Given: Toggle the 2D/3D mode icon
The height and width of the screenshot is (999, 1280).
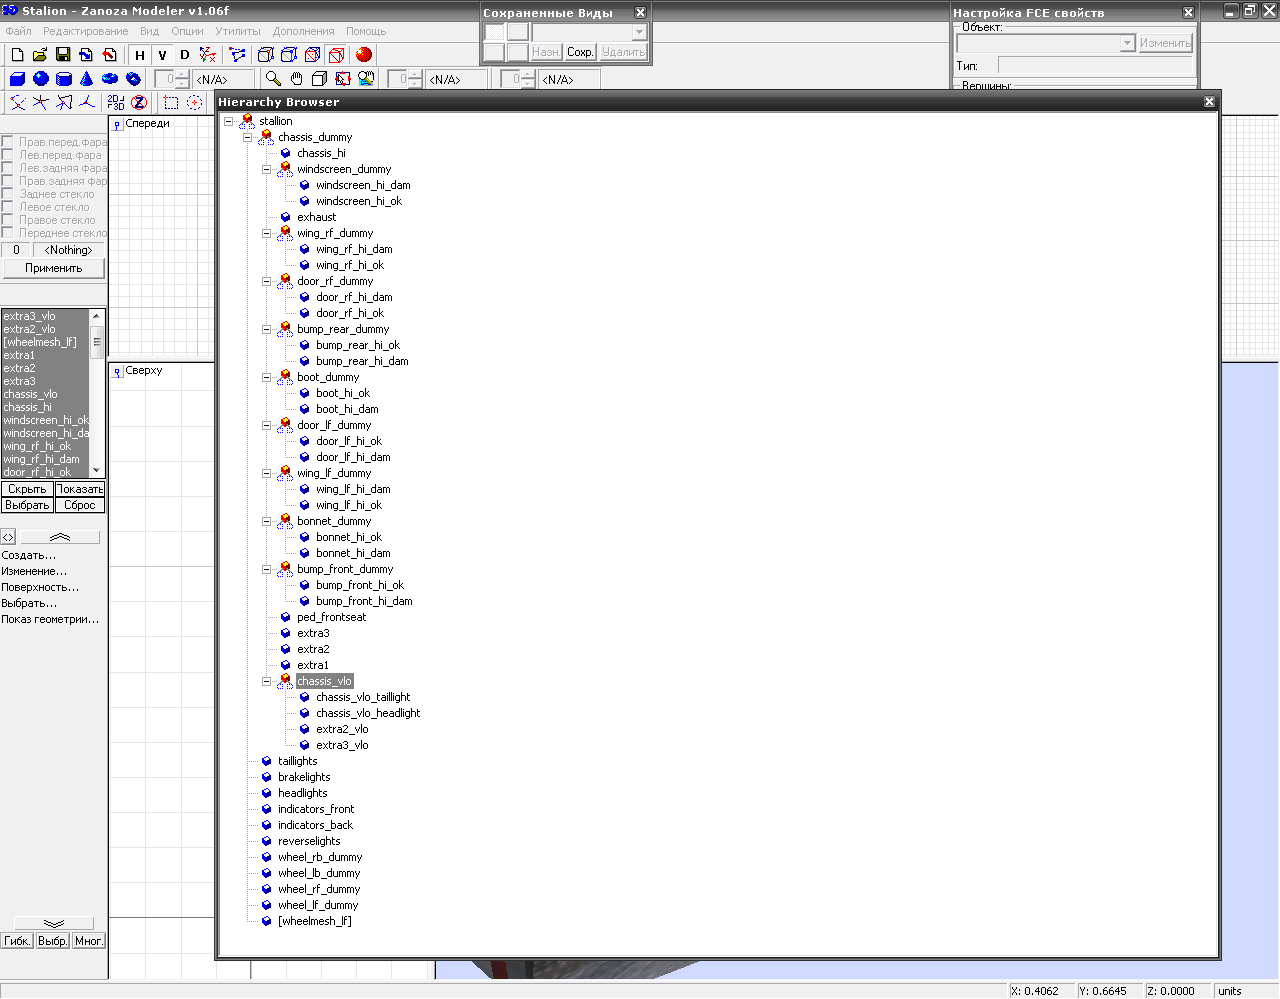Looking at the screenshot, I should click(x=116, y=102).
